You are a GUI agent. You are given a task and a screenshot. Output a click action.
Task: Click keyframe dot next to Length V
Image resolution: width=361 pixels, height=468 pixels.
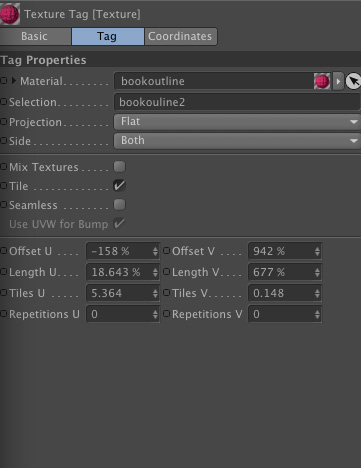point(166,272)
